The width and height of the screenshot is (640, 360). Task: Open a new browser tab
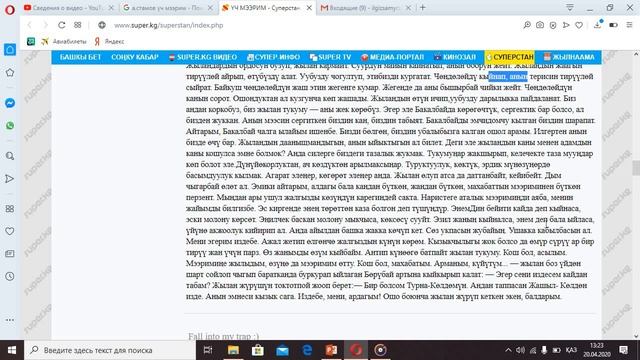[423, 7]
